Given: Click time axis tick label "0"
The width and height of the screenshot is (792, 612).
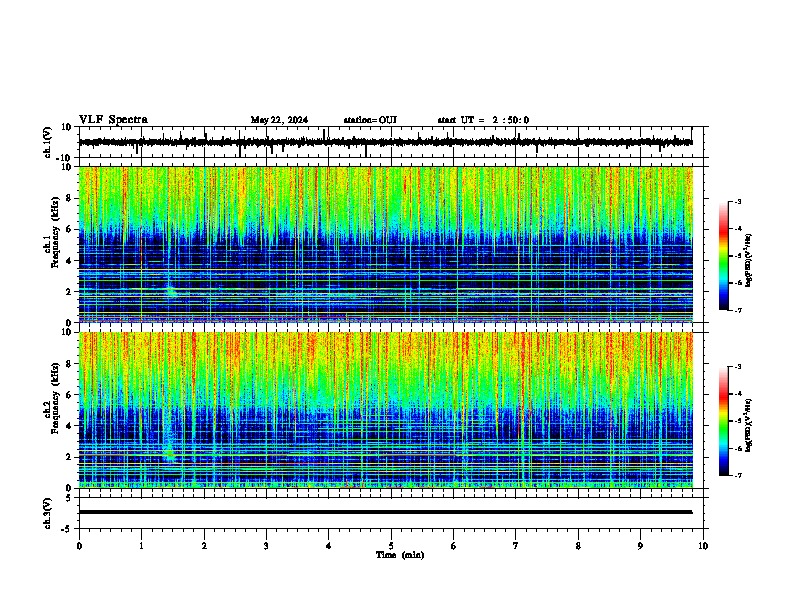Looking at the screenshot, I should point(79,546).
